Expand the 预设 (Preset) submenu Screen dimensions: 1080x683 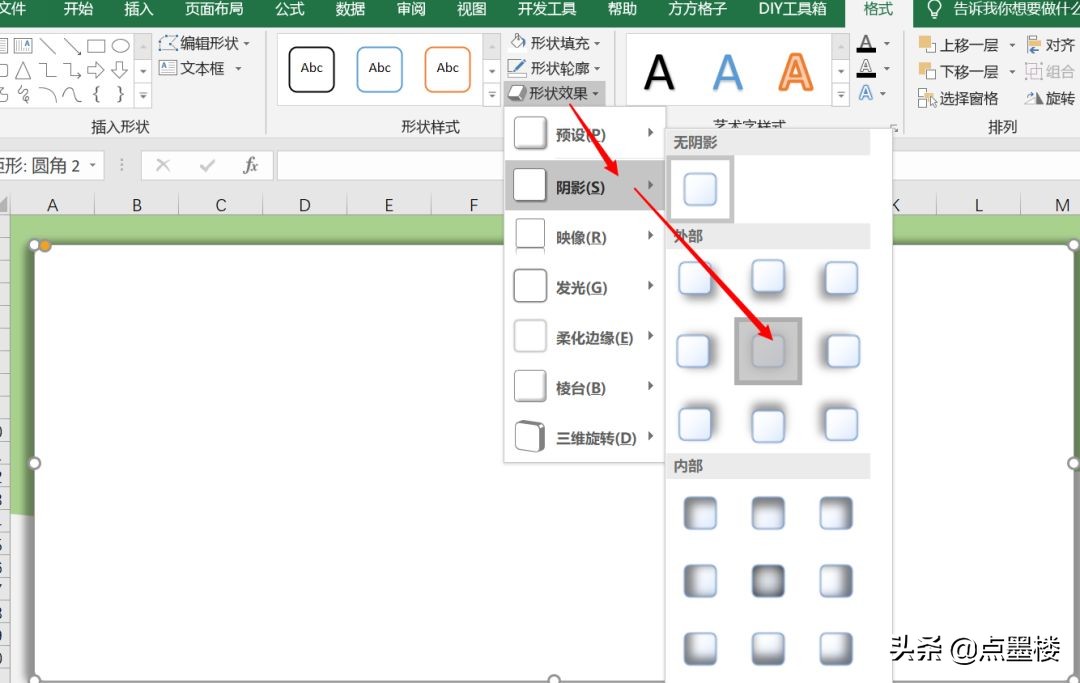pyautogui.click(x=590, y=136)
